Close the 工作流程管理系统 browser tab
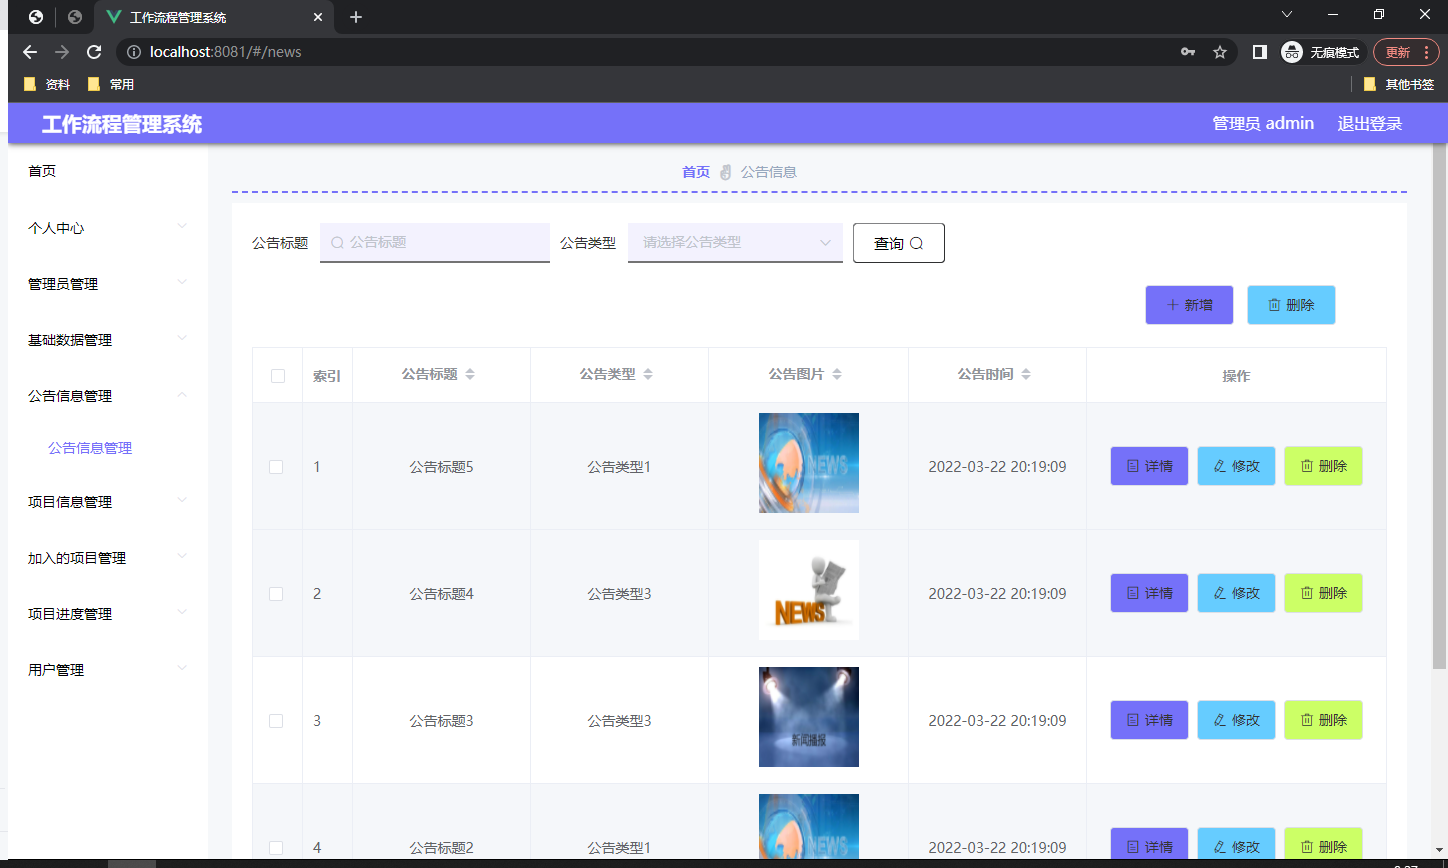This screenshot has height=868, width=1448. point(318,17)
